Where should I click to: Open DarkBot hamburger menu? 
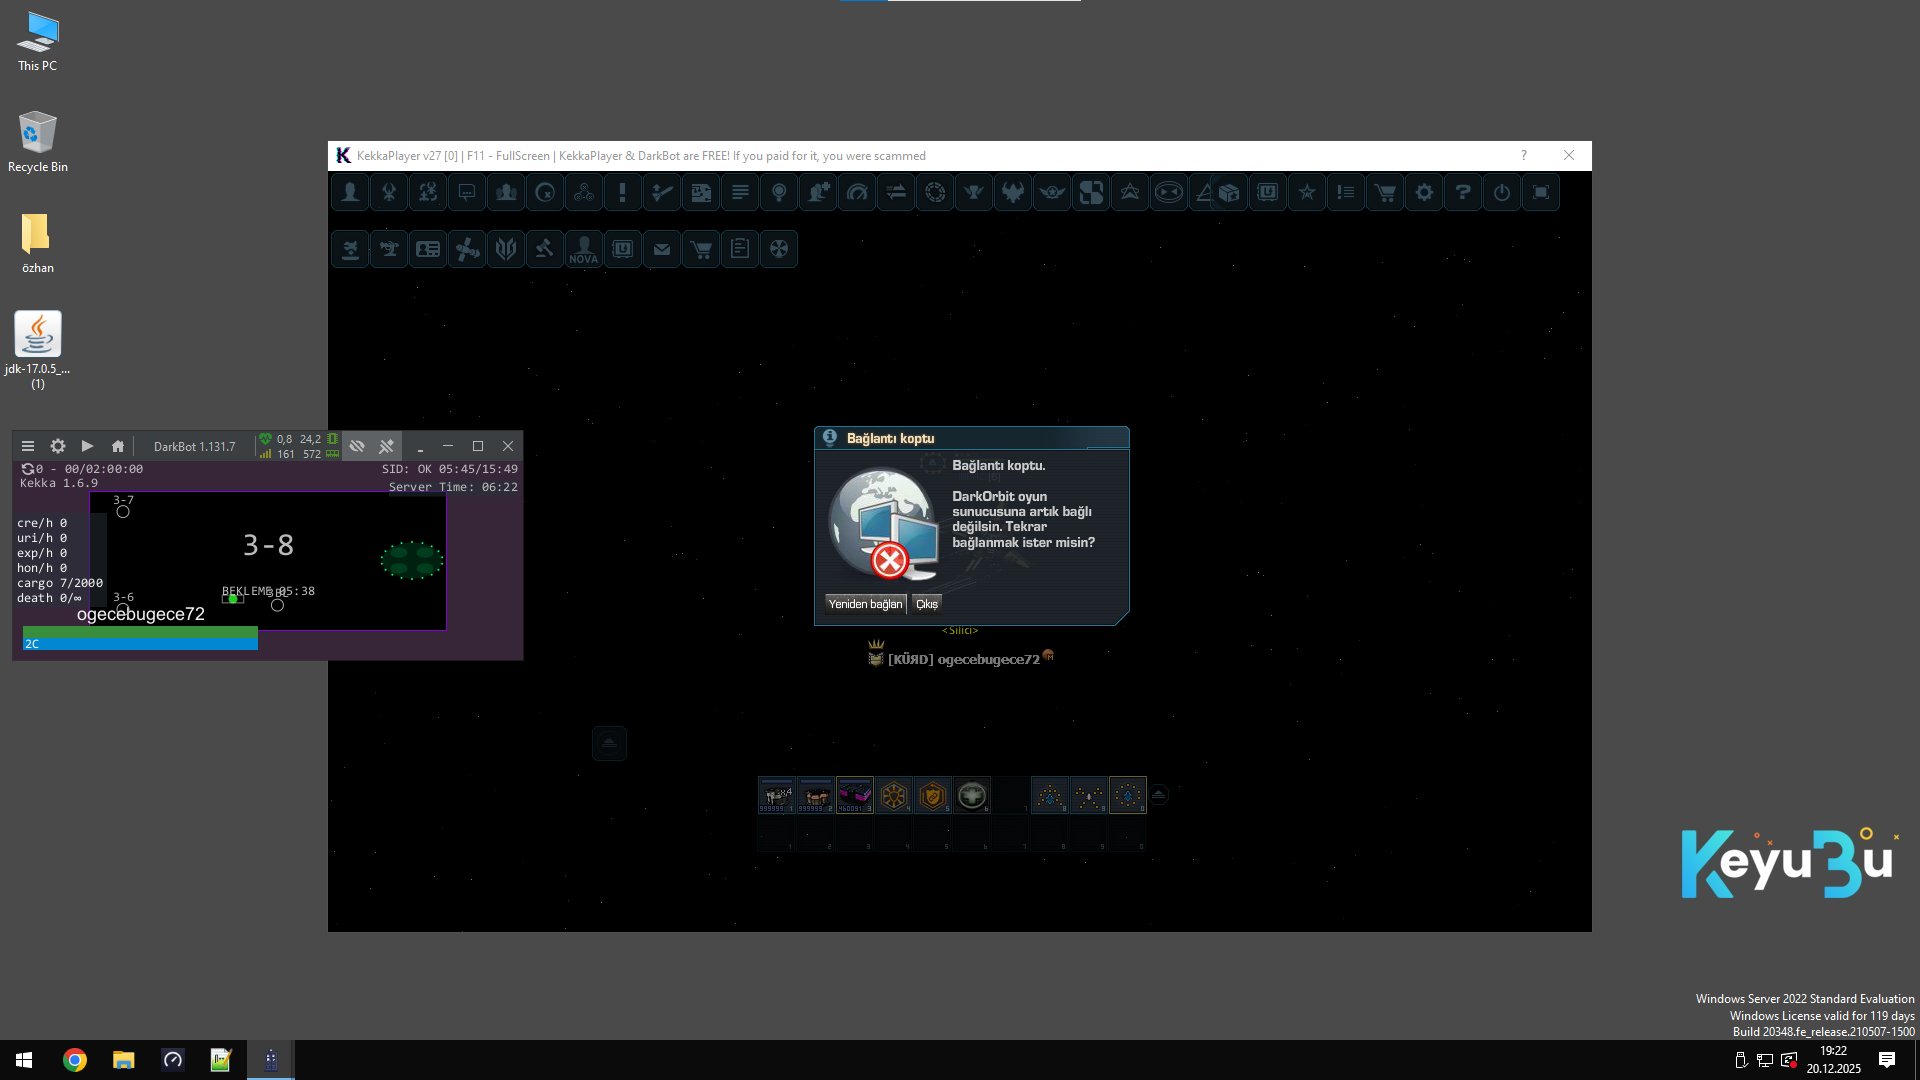28,446
